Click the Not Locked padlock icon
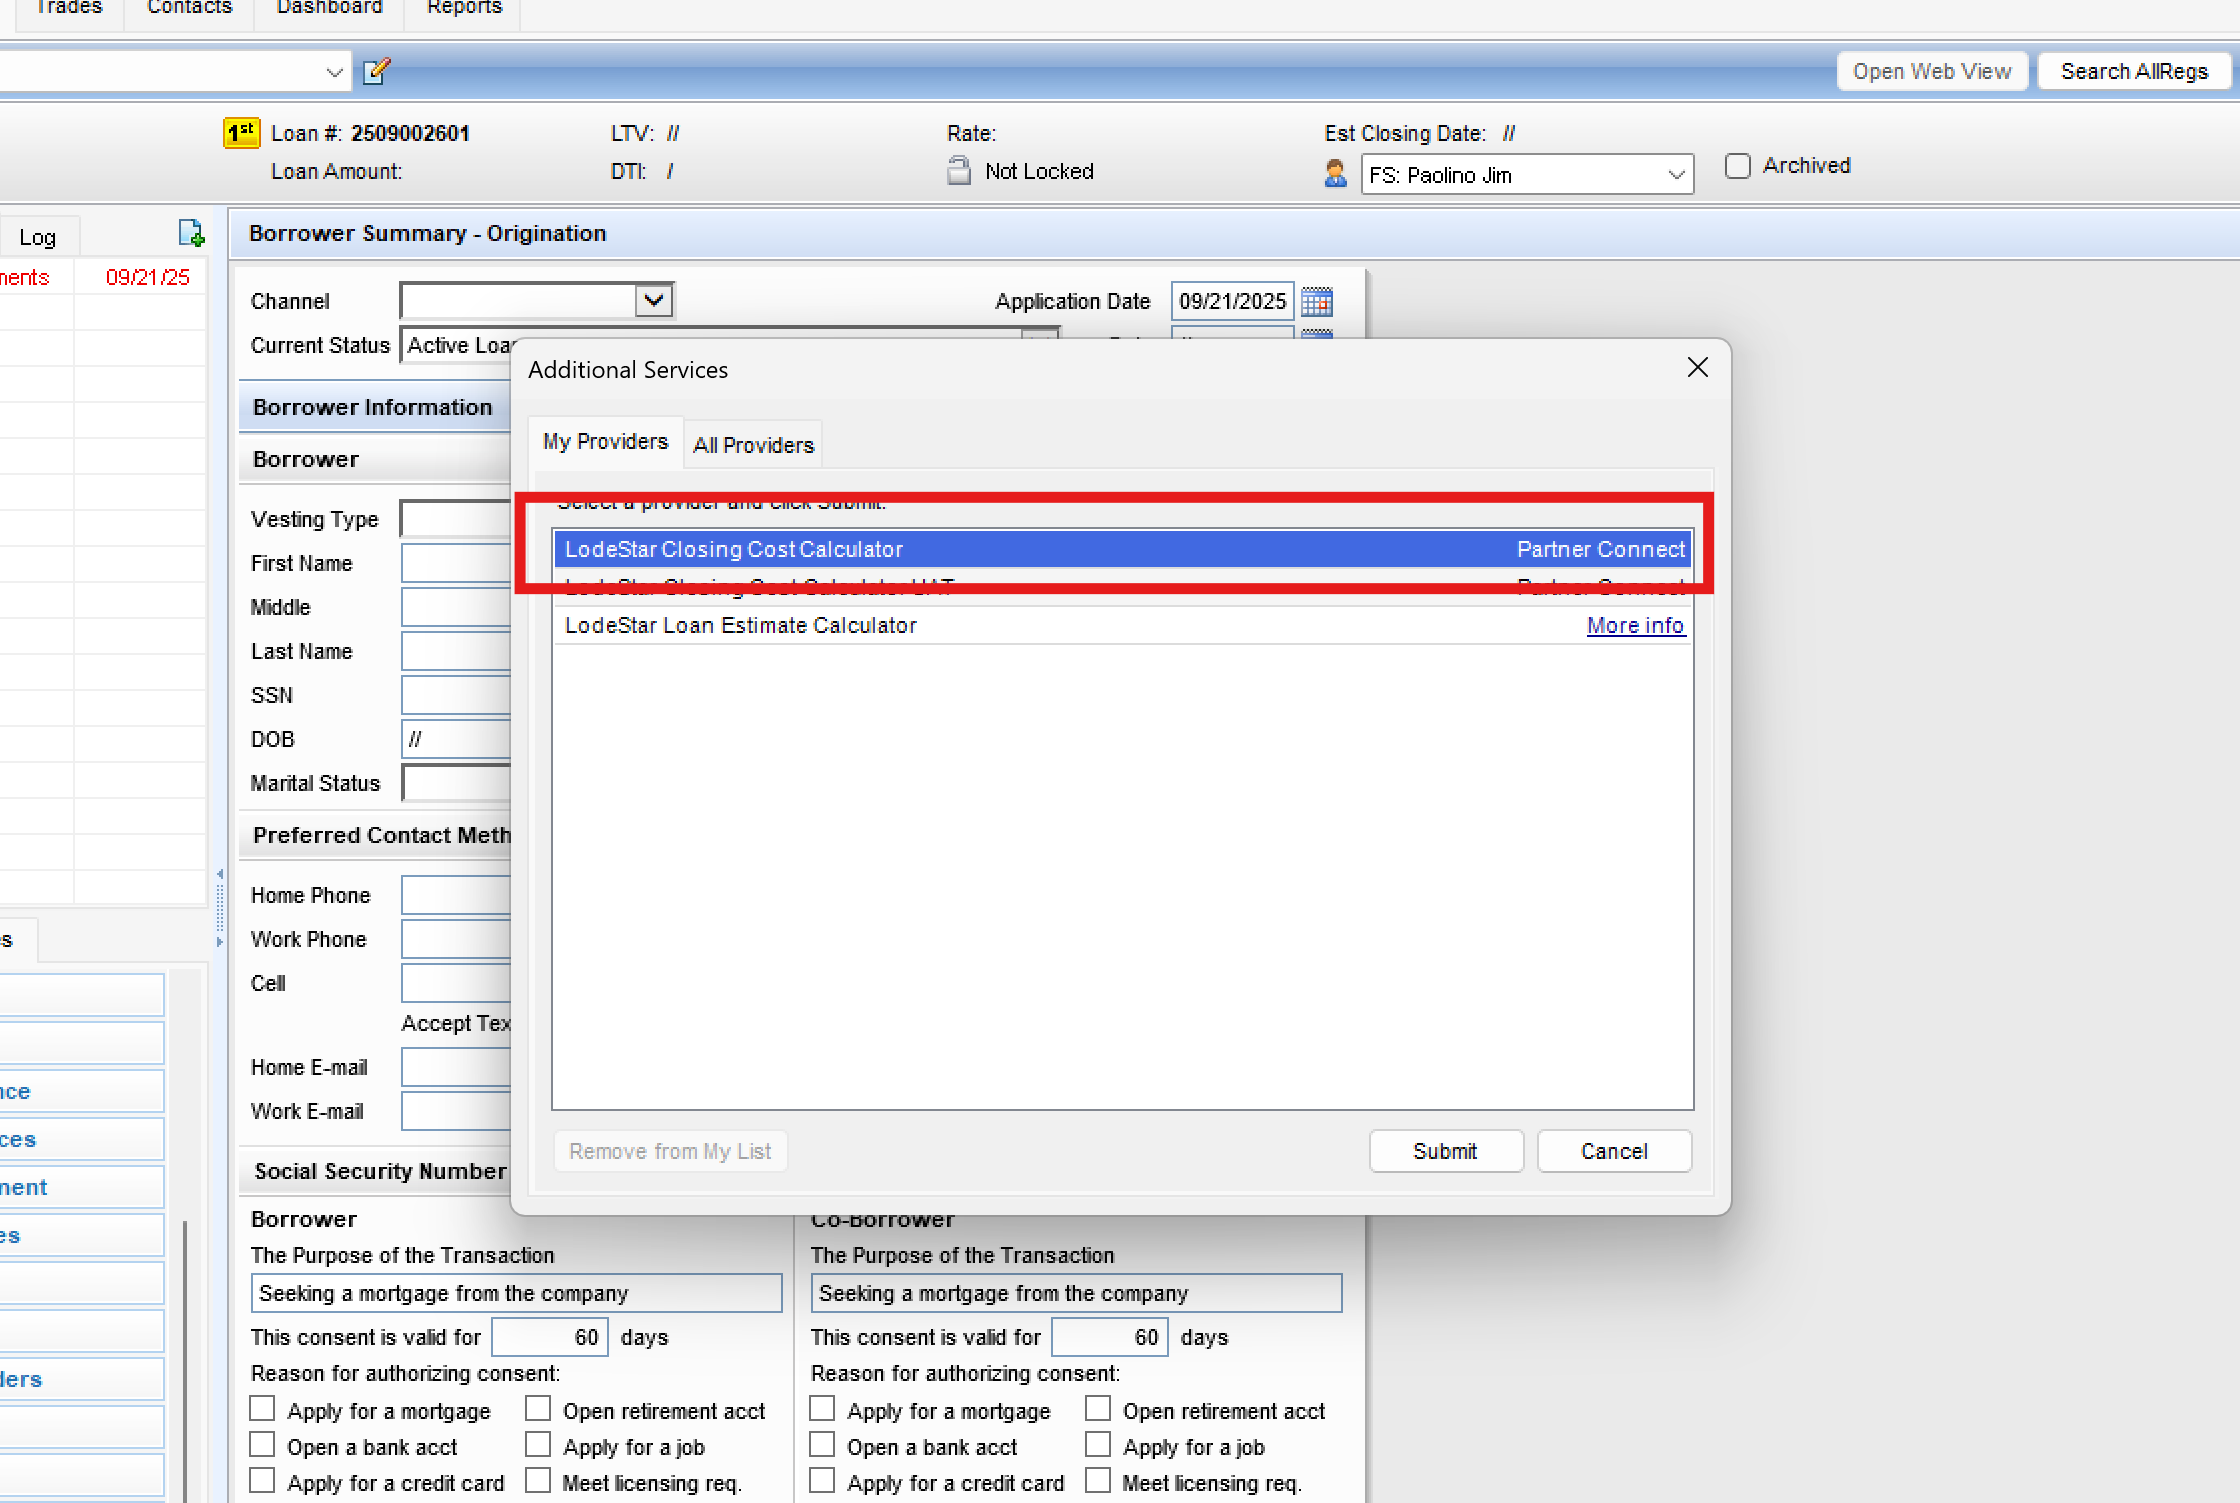This screenshot has width=2240, height=1503. pyautogui.click(x=958, y=171)
